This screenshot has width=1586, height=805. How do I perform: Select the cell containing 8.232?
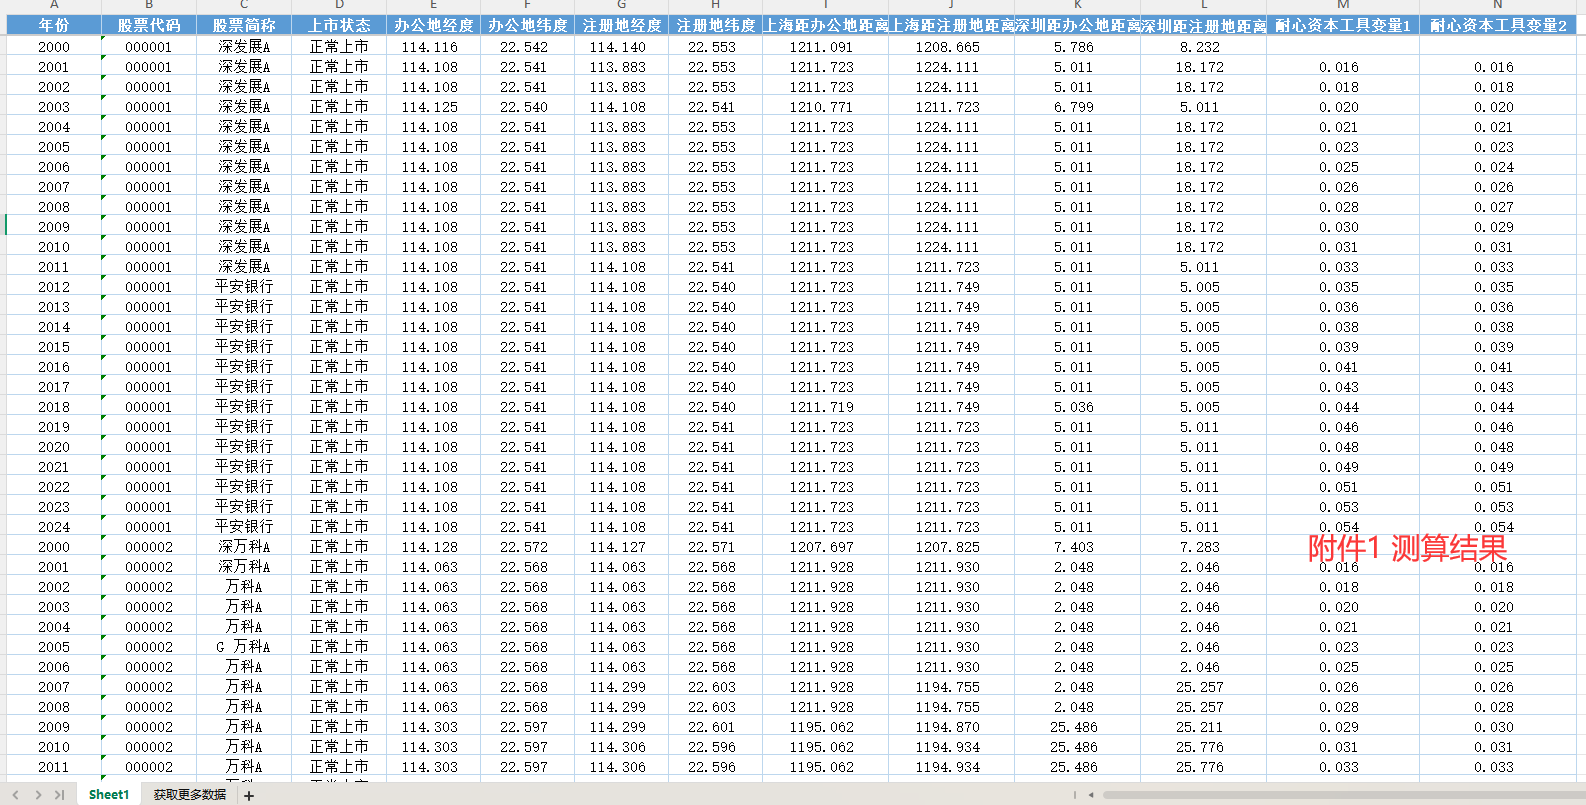(1204, 47)
